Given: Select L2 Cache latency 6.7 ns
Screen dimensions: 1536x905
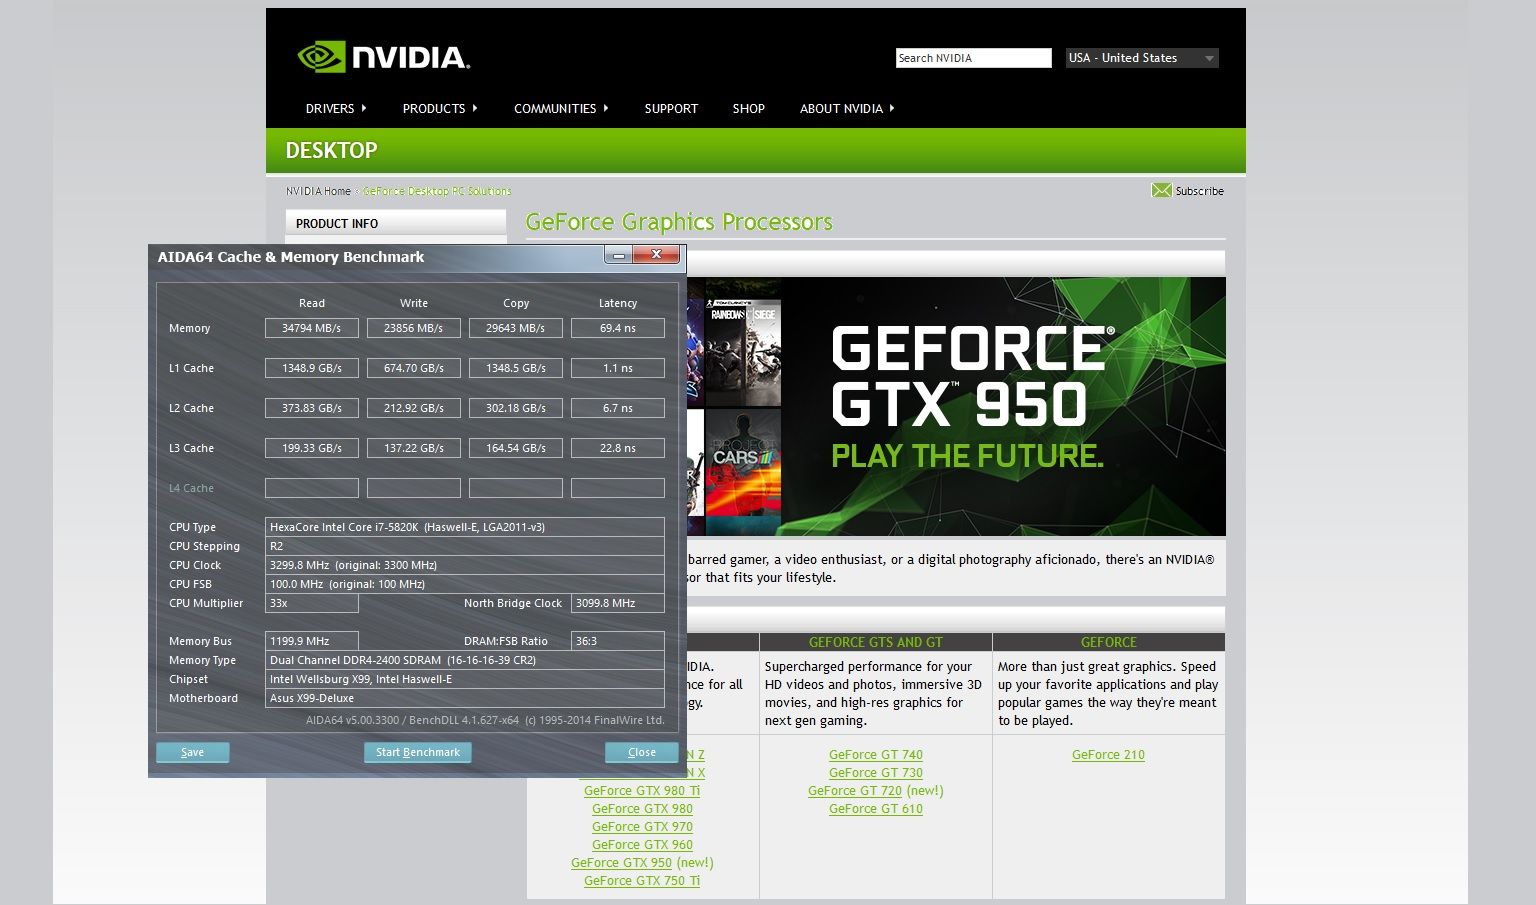Looking at the screenshot, I should pyautogui.click(x=618, y=408).
